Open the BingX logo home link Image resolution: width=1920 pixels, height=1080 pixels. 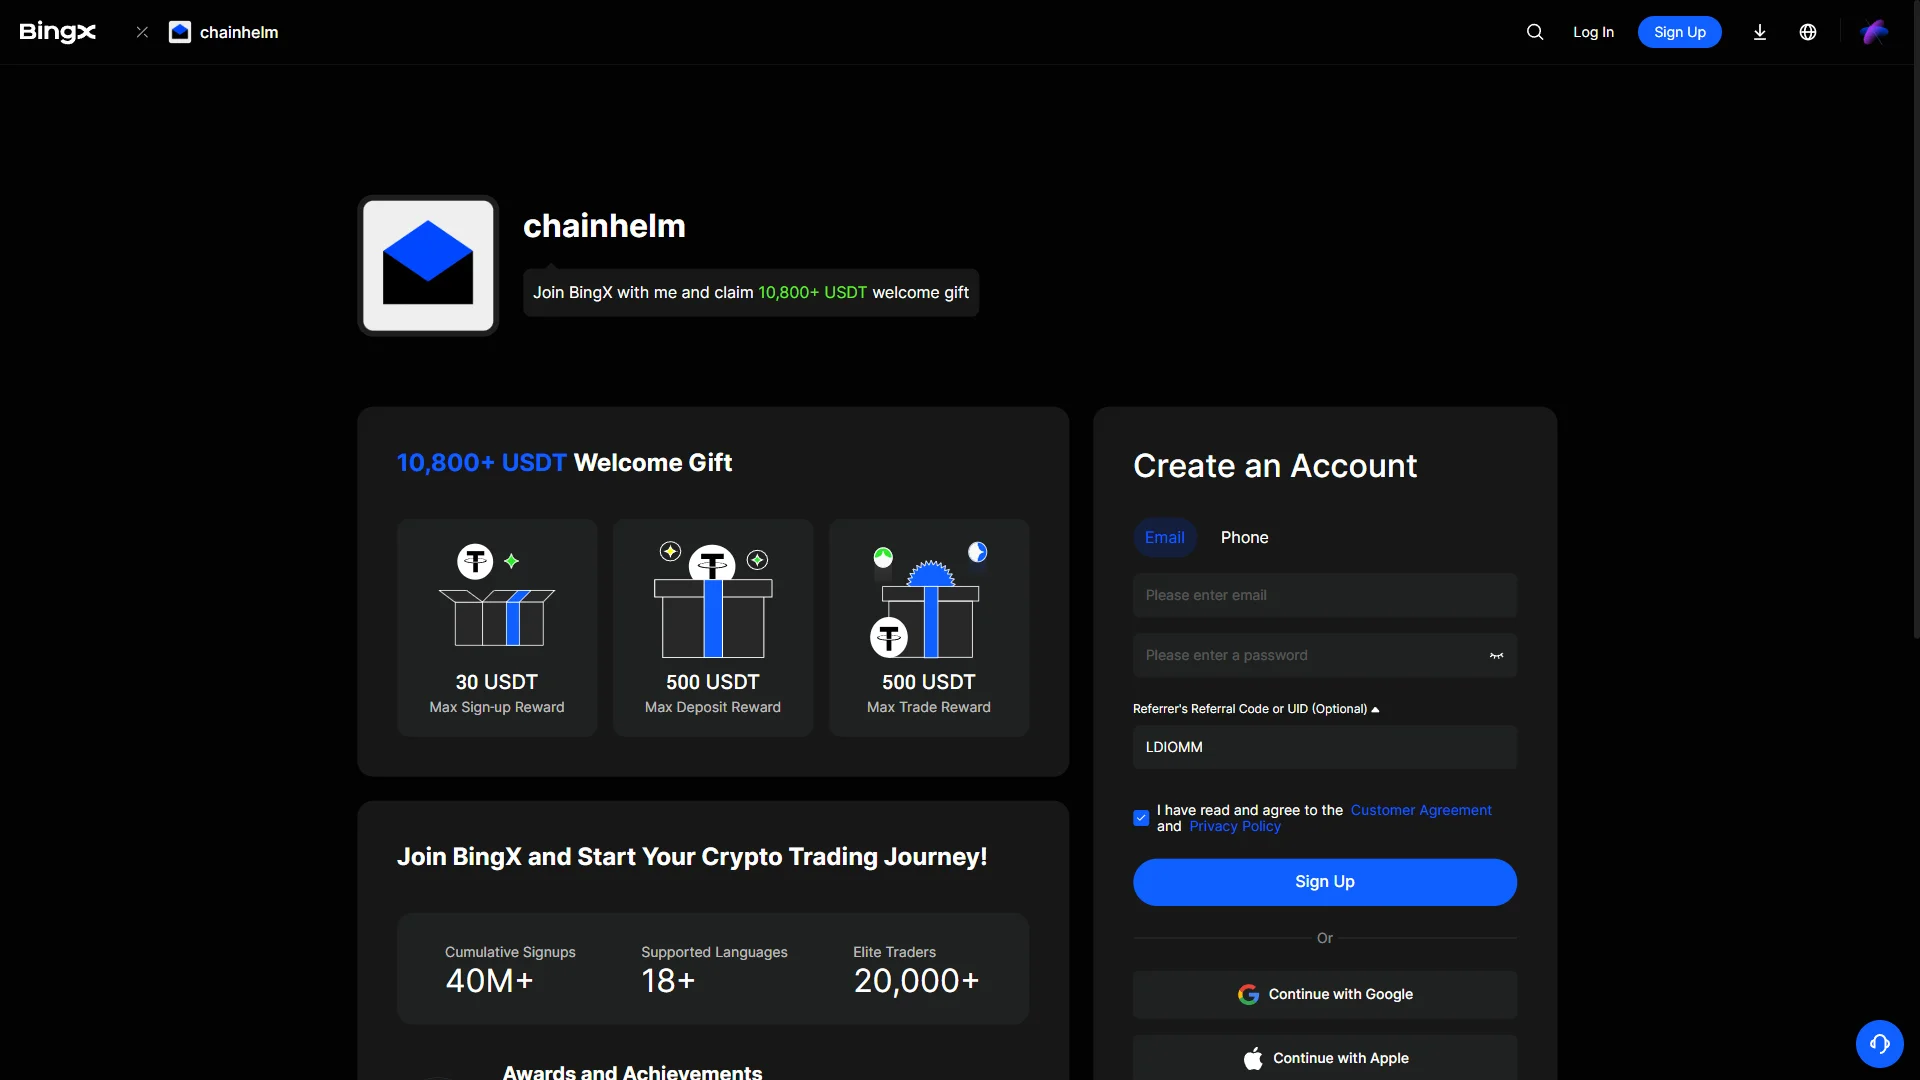(58, 32)
